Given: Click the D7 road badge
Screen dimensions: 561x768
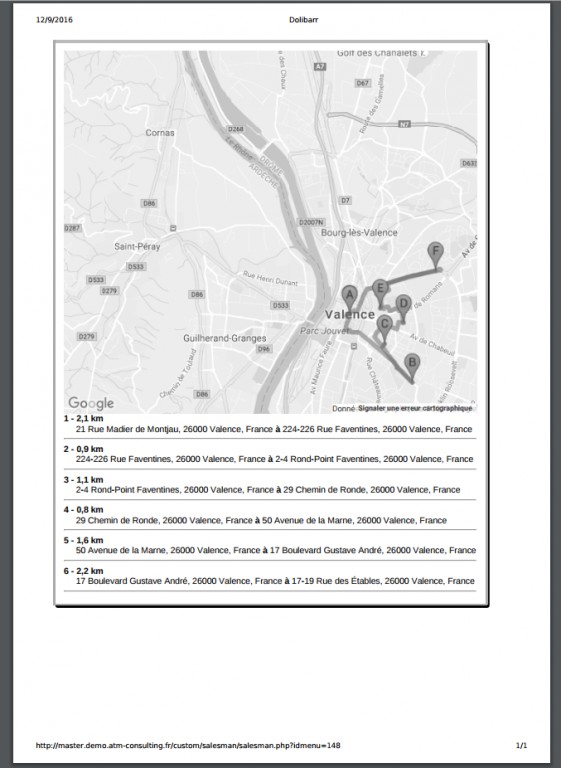Looking at the screenshot, I should 346,200.
